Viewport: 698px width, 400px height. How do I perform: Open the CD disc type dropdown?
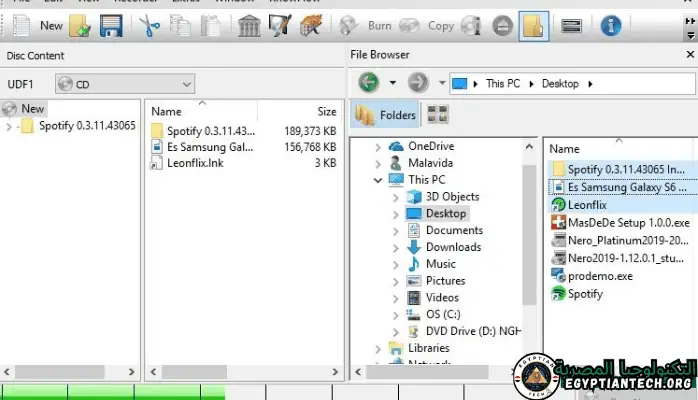[125, 84]
